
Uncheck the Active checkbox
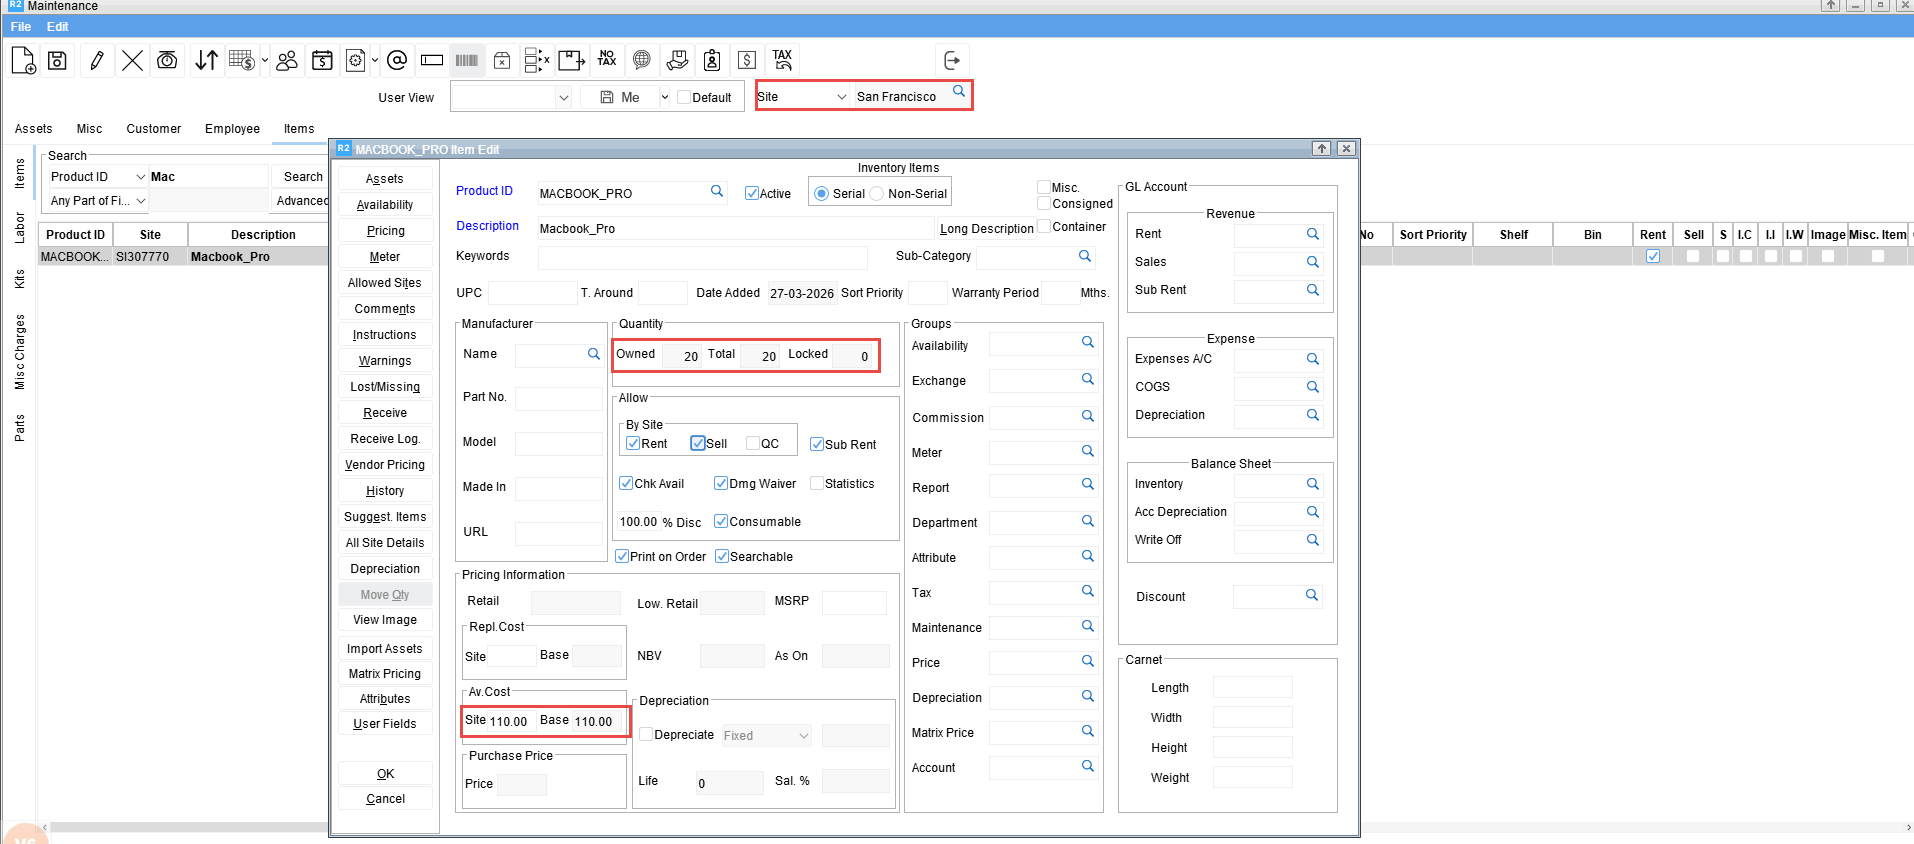tap(752, 194)
